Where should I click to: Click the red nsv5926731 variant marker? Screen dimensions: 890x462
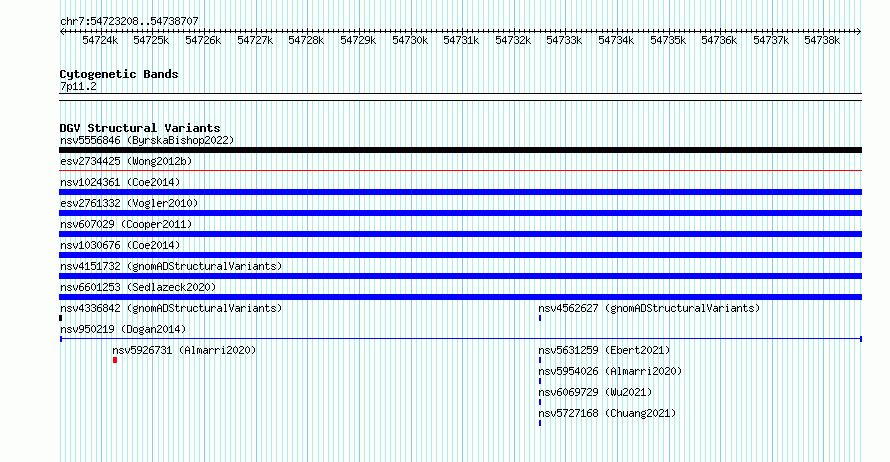(x=115, y=360)
